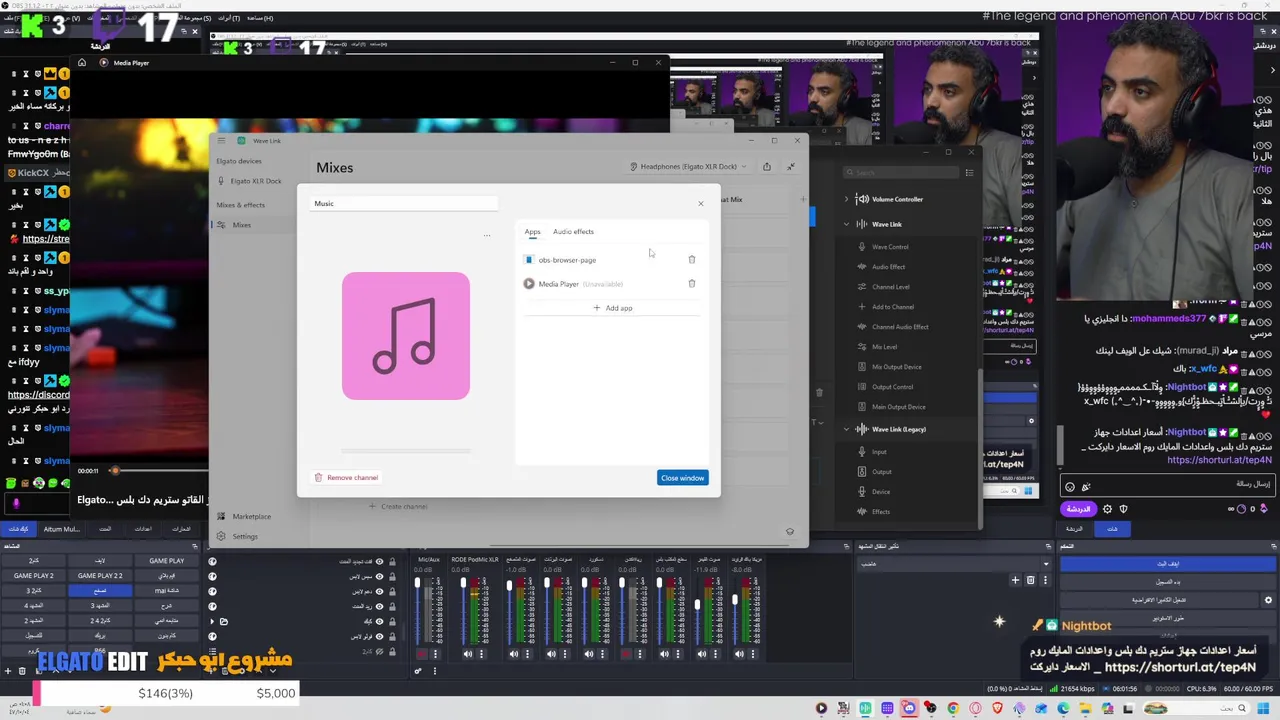
Task: Remove Media Player app using its trash icon
Action: tap(691, 284)
